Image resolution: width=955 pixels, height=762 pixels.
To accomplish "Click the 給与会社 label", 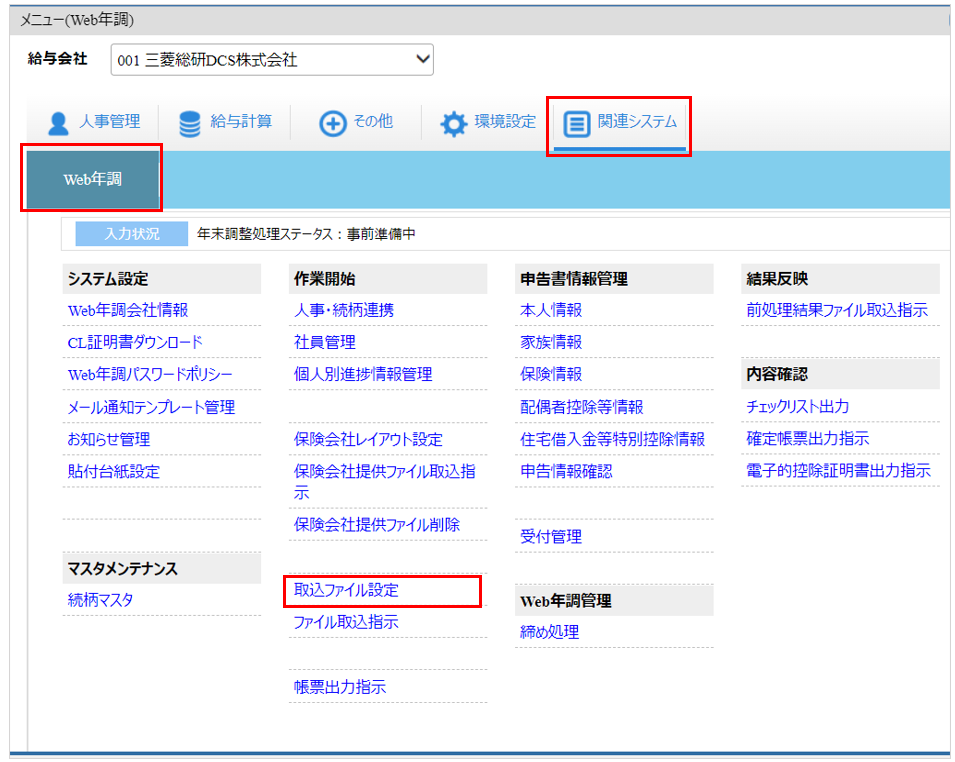I will coord(58,58).
